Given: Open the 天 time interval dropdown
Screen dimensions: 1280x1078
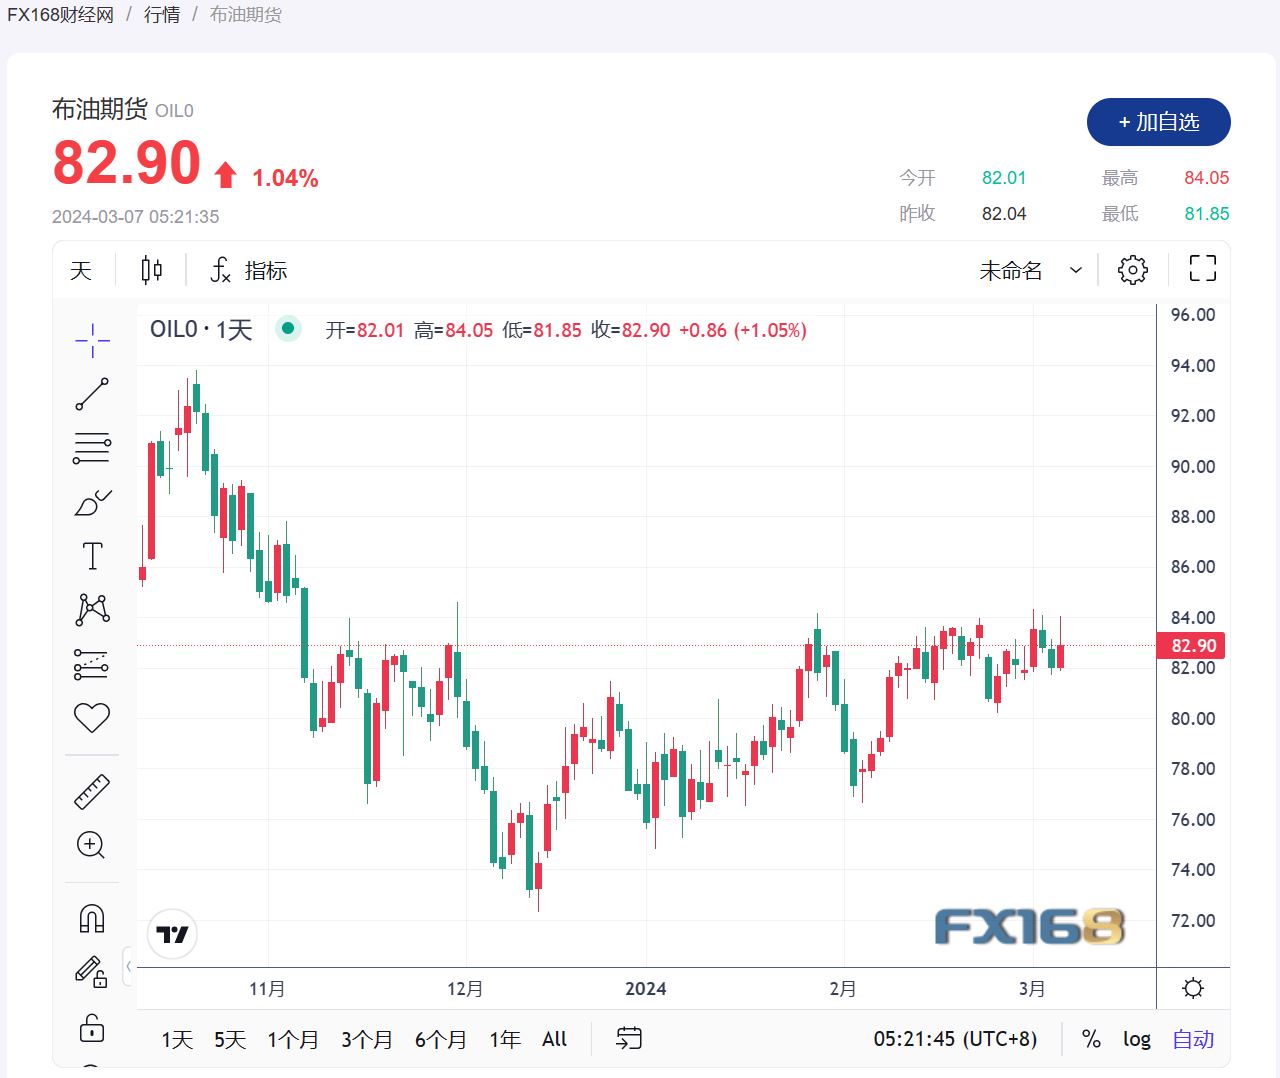Looking at the screenshot, I should (81, 270).
